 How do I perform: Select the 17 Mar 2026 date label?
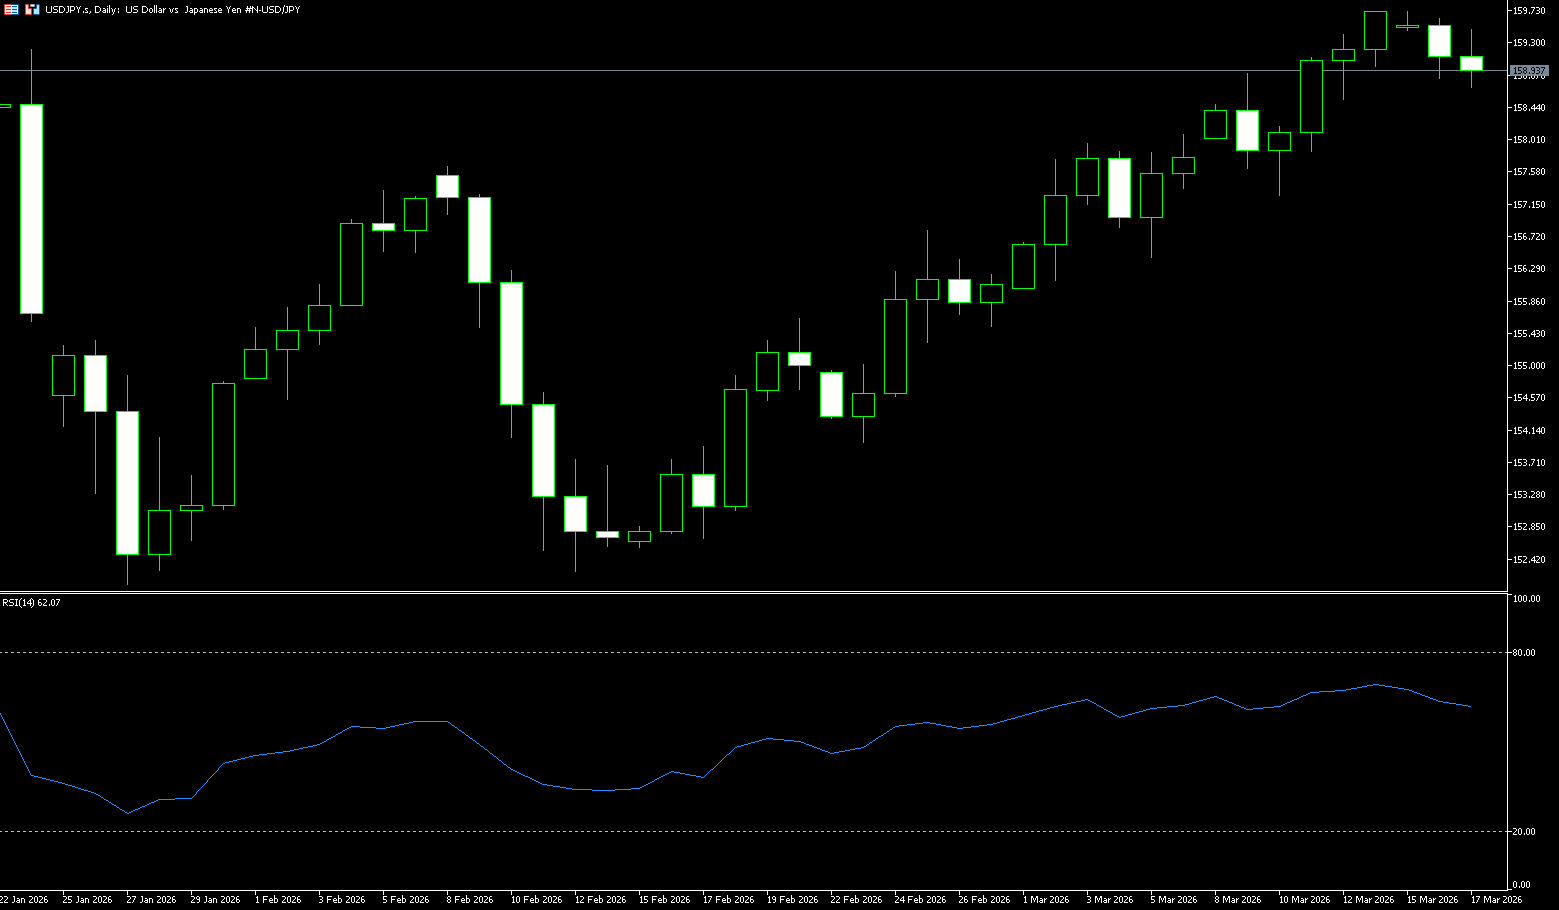coord(1497,900)
